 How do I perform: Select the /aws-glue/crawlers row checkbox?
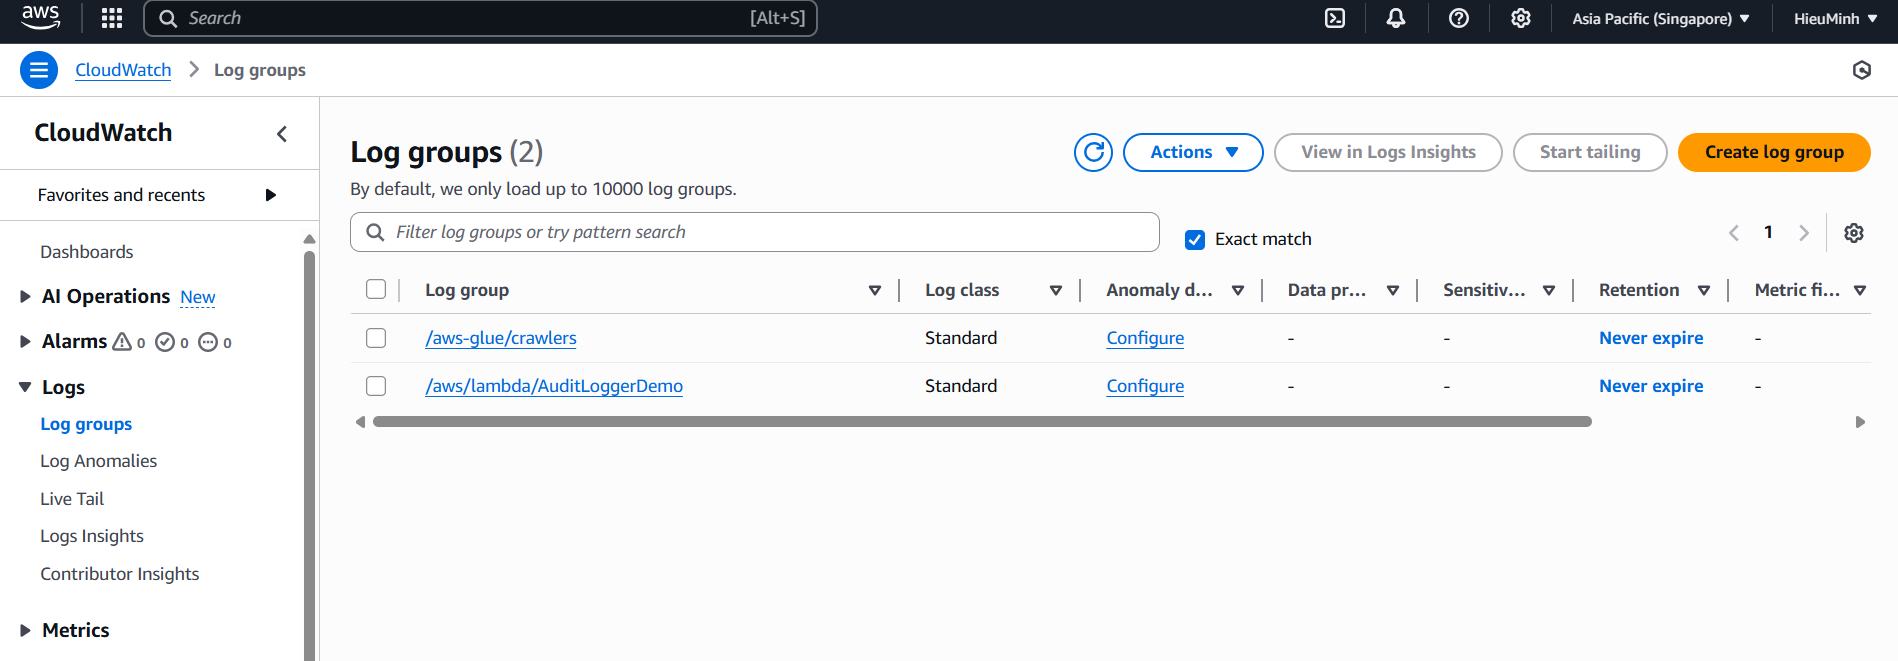376,338
